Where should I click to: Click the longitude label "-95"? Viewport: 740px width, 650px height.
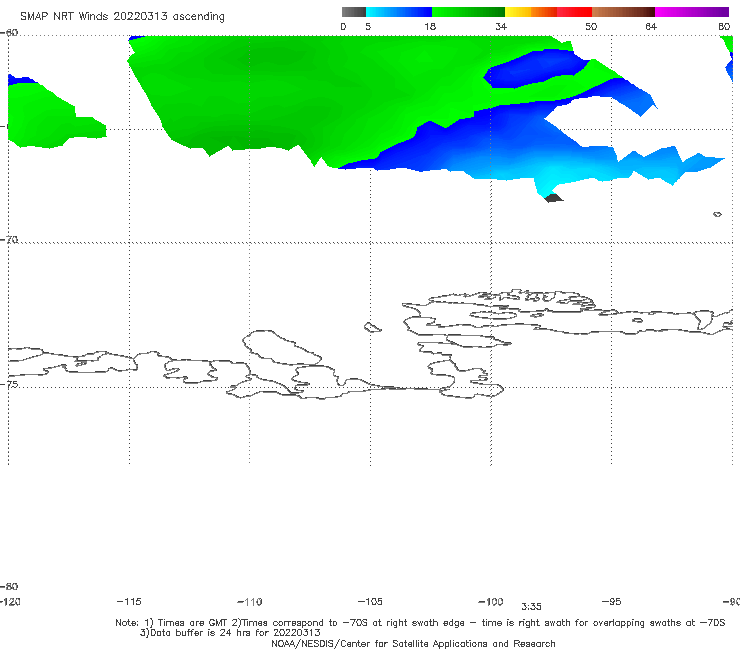coord(612,602)
